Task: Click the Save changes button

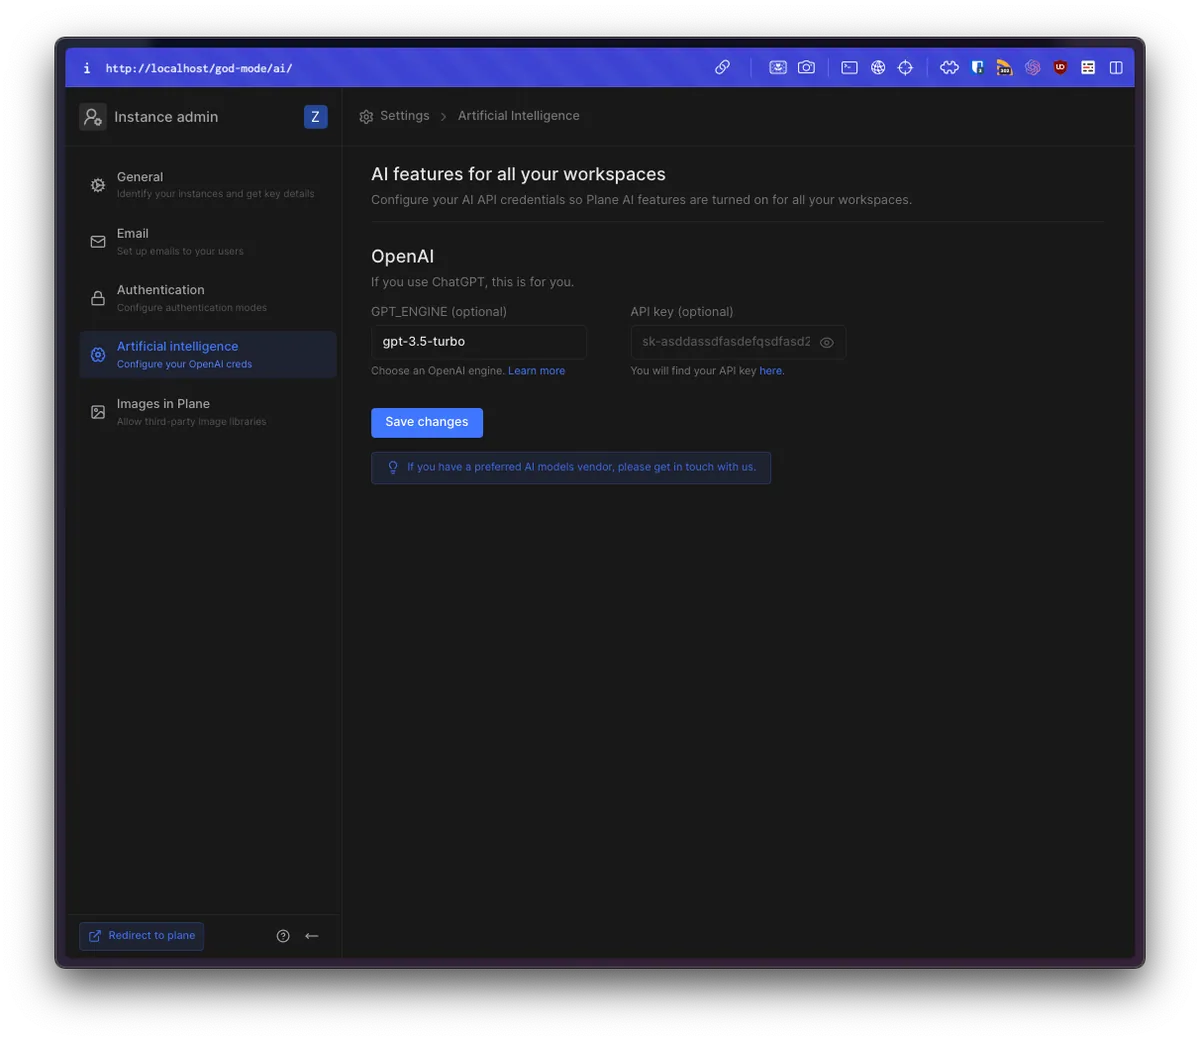Action: click(x=427, y=422)
